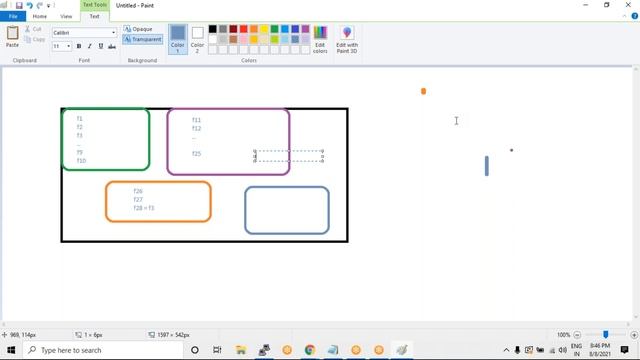Open Edit colors dialog
Image resolution: width=640 pixels, height=360 pixels.
320,40
